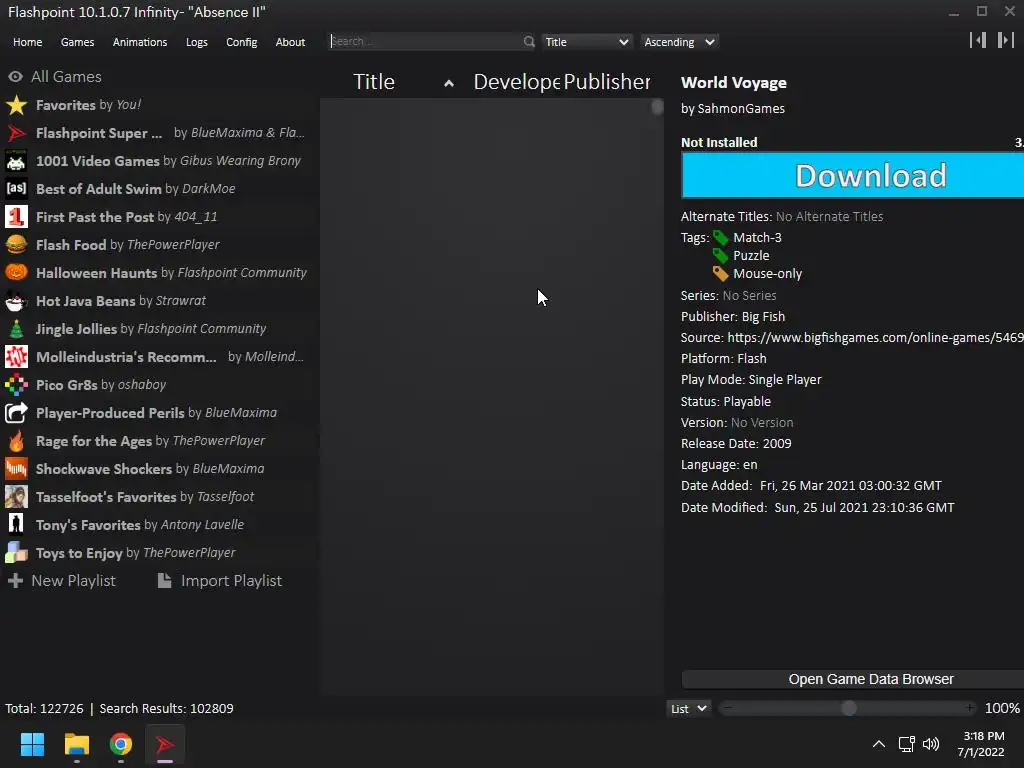Viewport: 1024px width, 768px height.
Task: Open the bigfishgames.com source link
Action: pos(875,338)
